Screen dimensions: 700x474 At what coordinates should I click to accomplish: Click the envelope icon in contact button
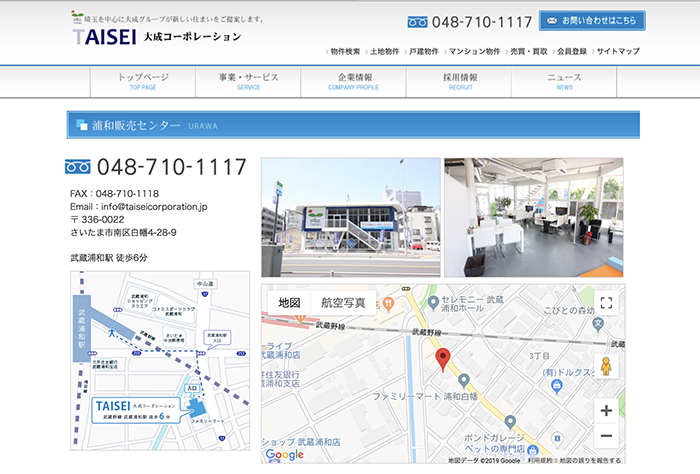pos(552,21)
